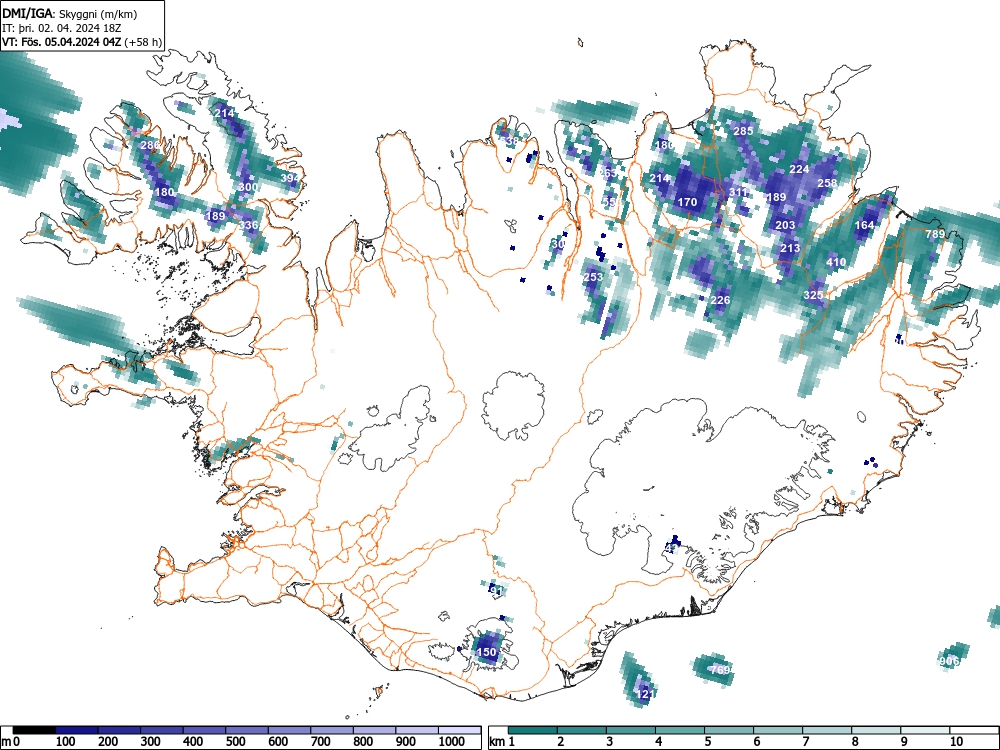Click the legend tick label '500'
This screenshot has width=1000, height=750.
pyautogui.click(x=235, y=742)
